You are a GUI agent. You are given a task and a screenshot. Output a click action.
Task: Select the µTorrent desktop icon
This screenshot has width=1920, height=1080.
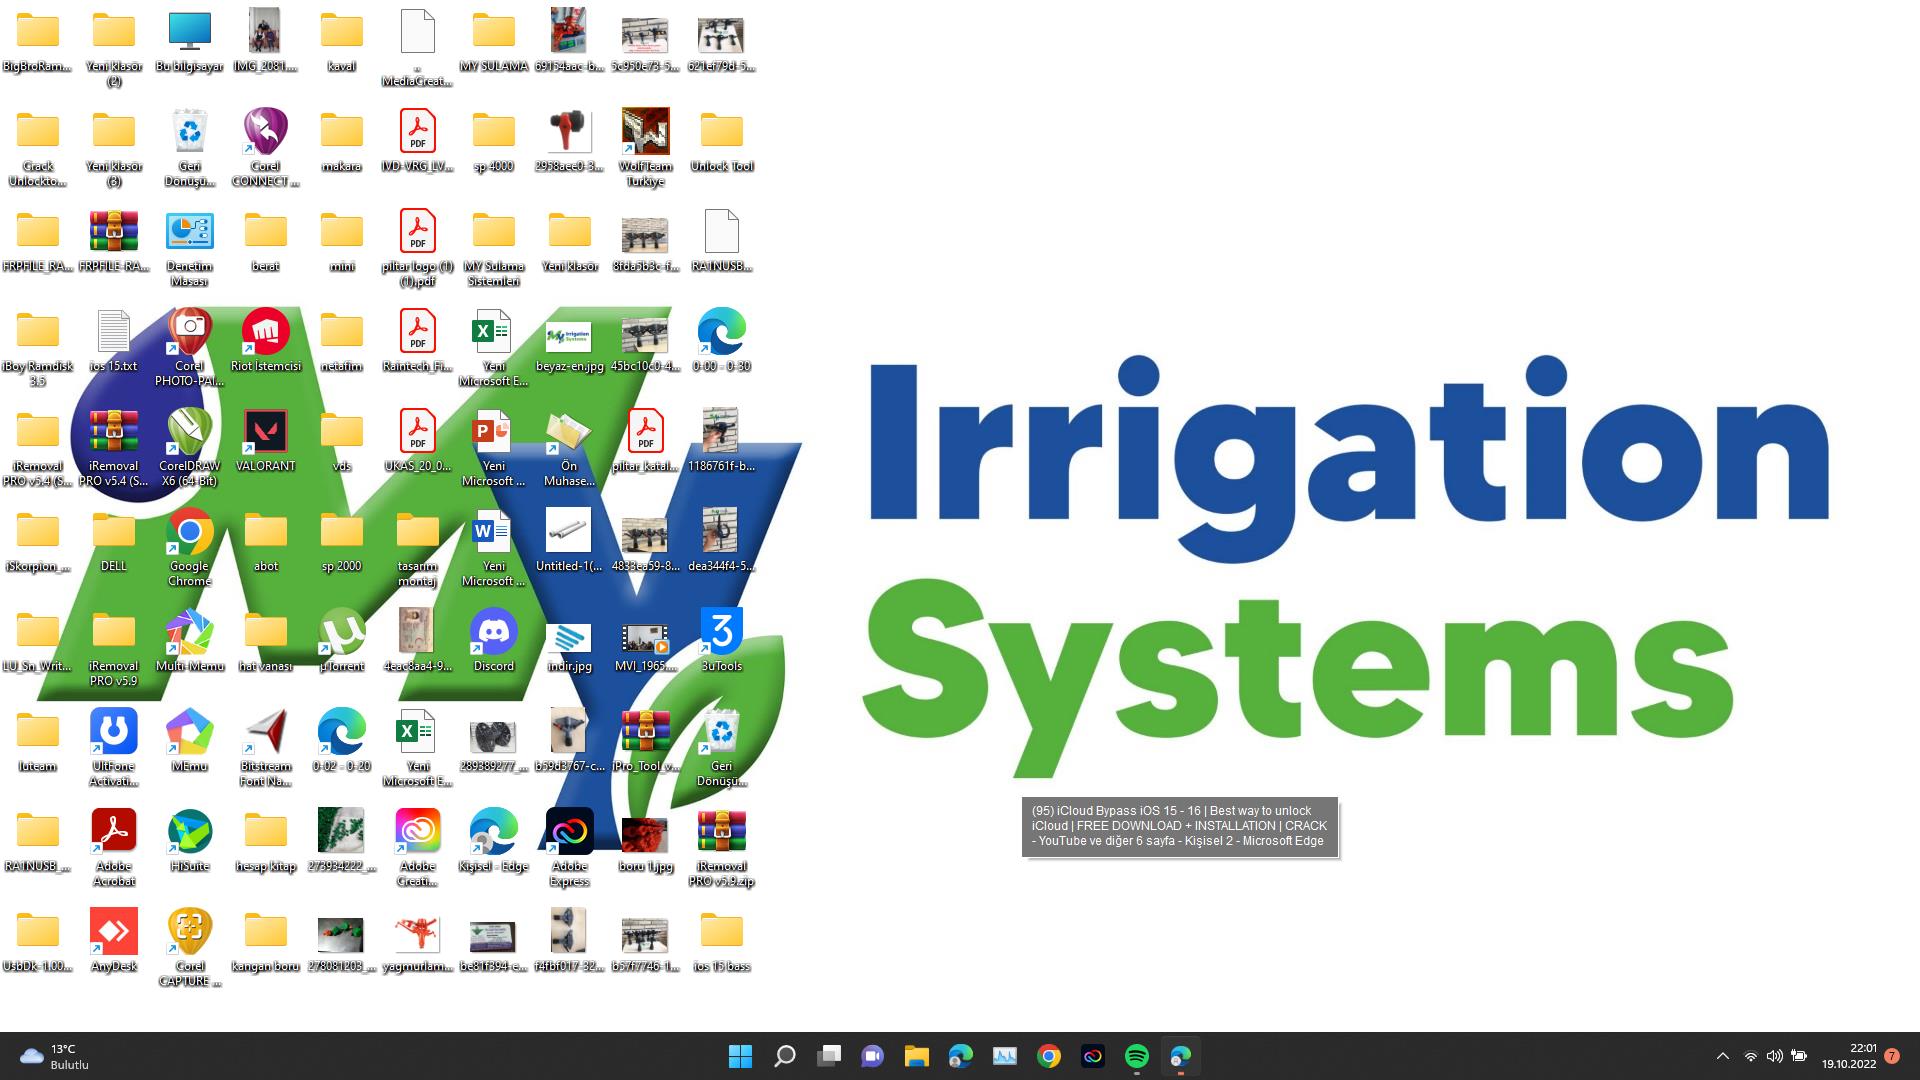341,632
